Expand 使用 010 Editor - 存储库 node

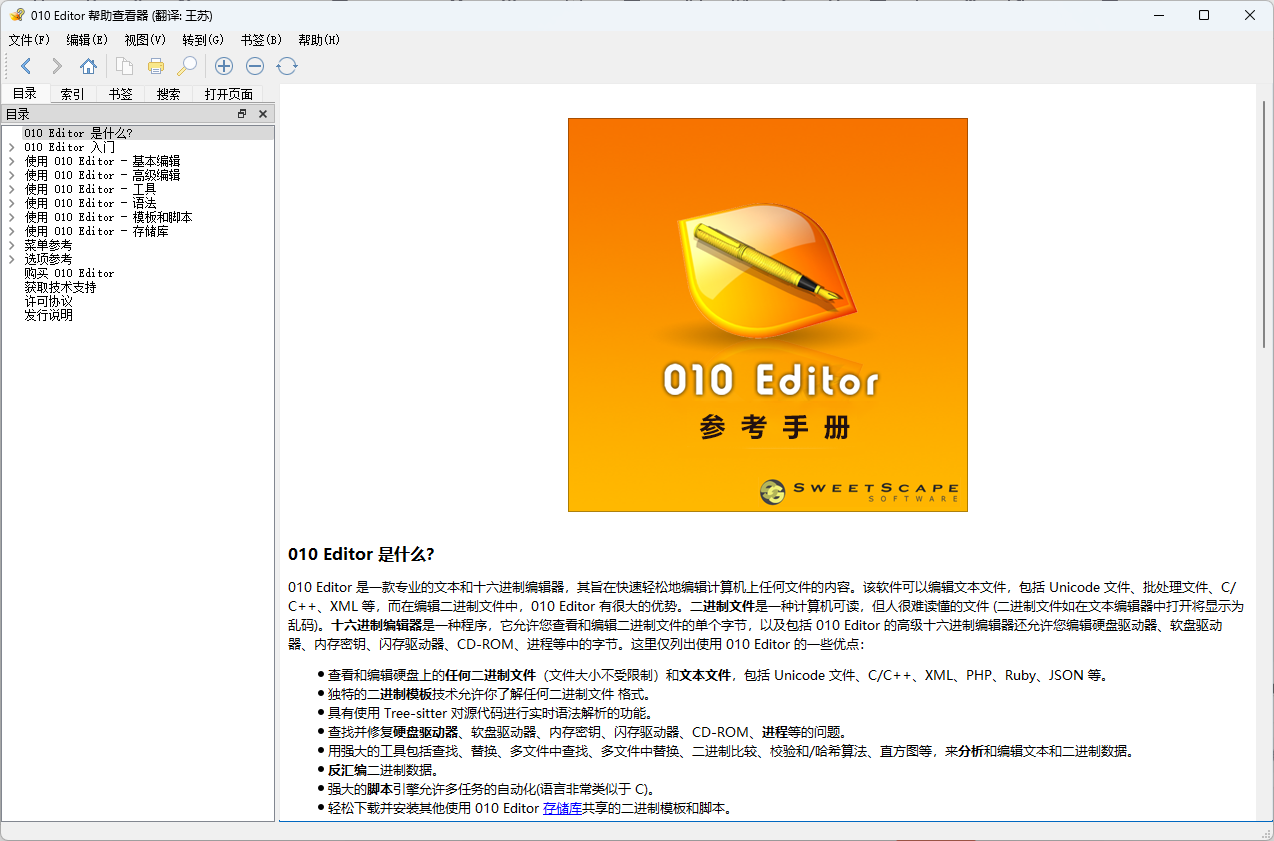pos(12,231)
